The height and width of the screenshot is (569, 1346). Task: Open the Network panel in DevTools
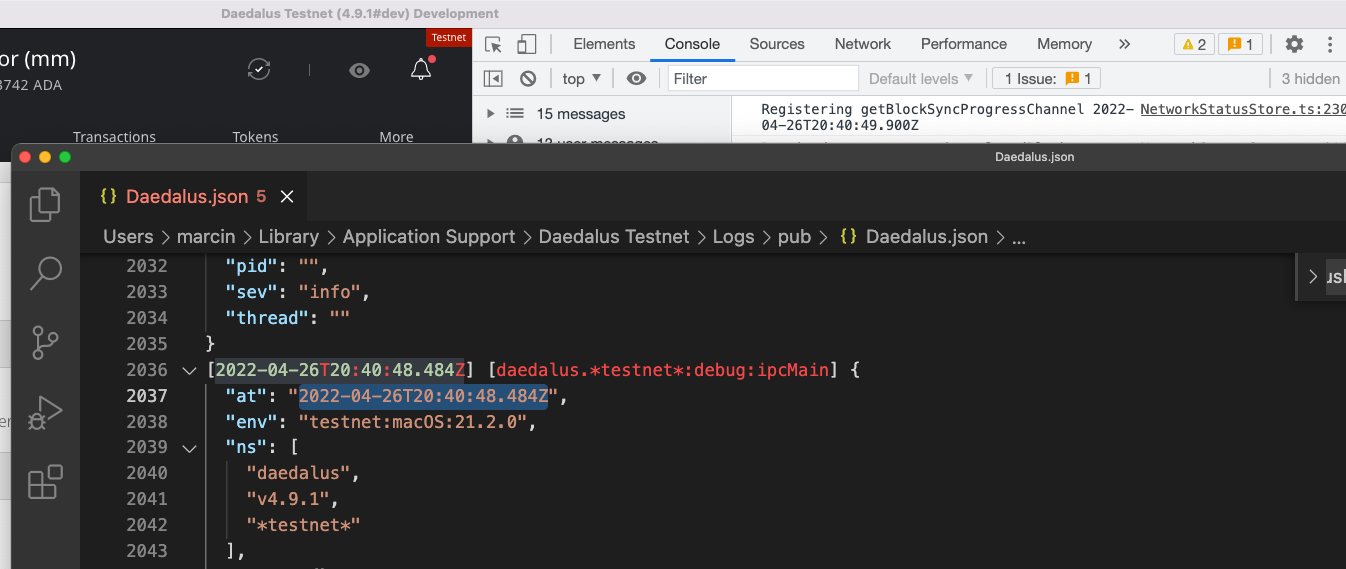coord(863,44)
